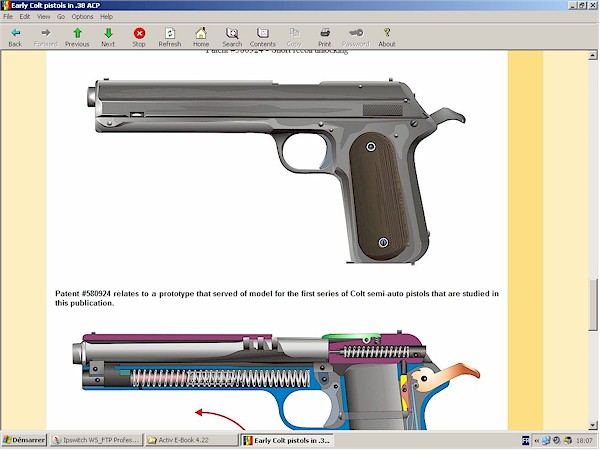Click the Colt pistol exterior illustration
This screenshot has height=450, width=600.
click(276, 170)
